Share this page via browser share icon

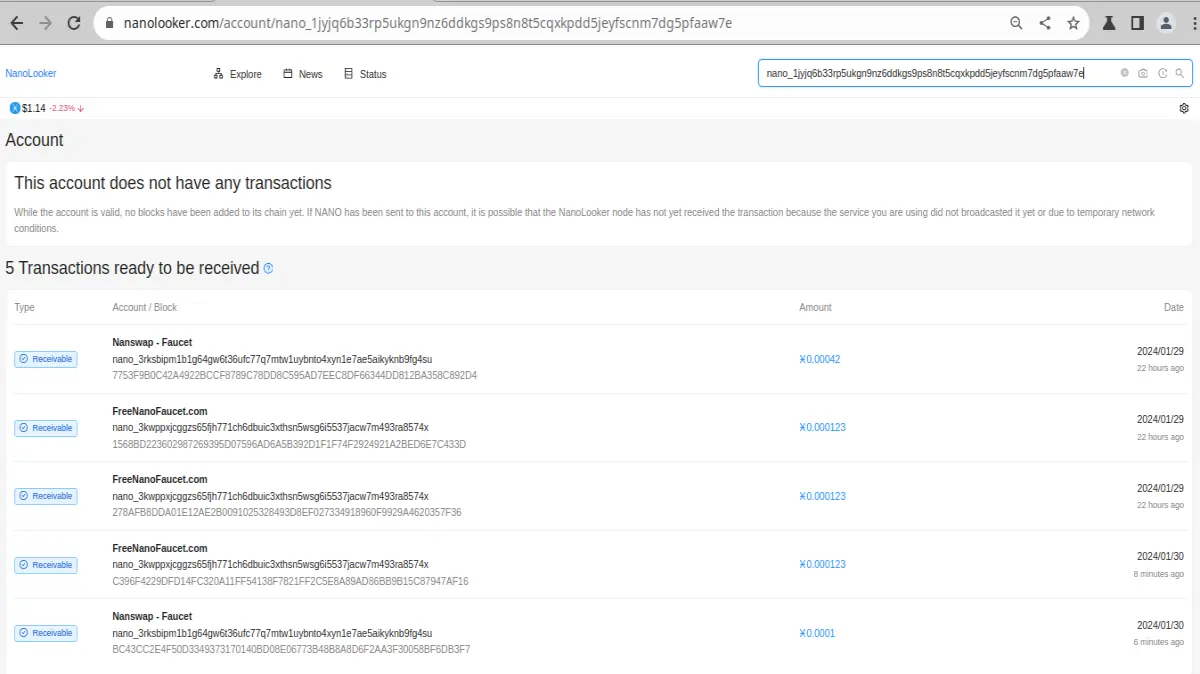1045,23
